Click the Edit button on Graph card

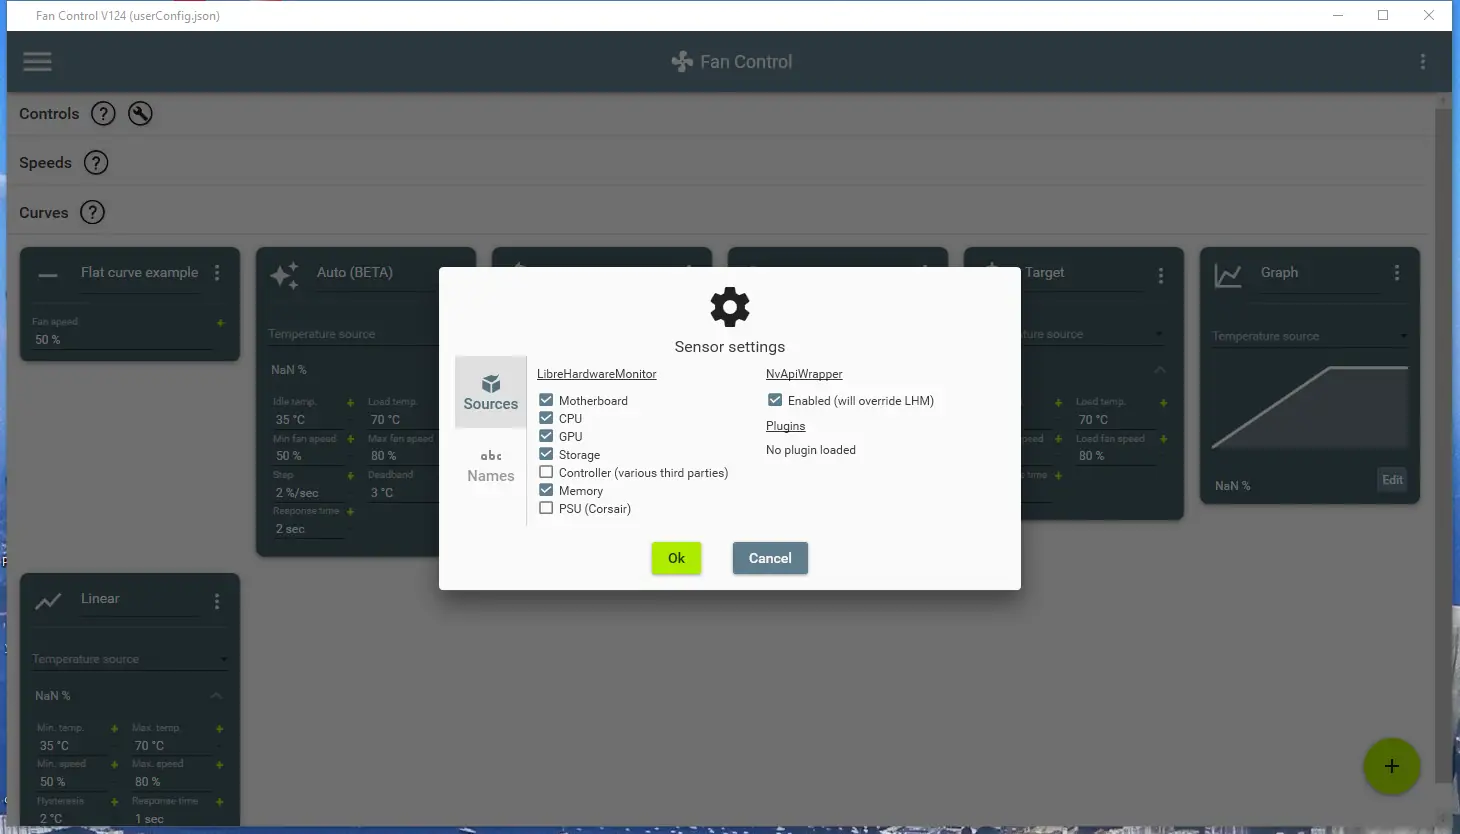tap(1392, 480)
